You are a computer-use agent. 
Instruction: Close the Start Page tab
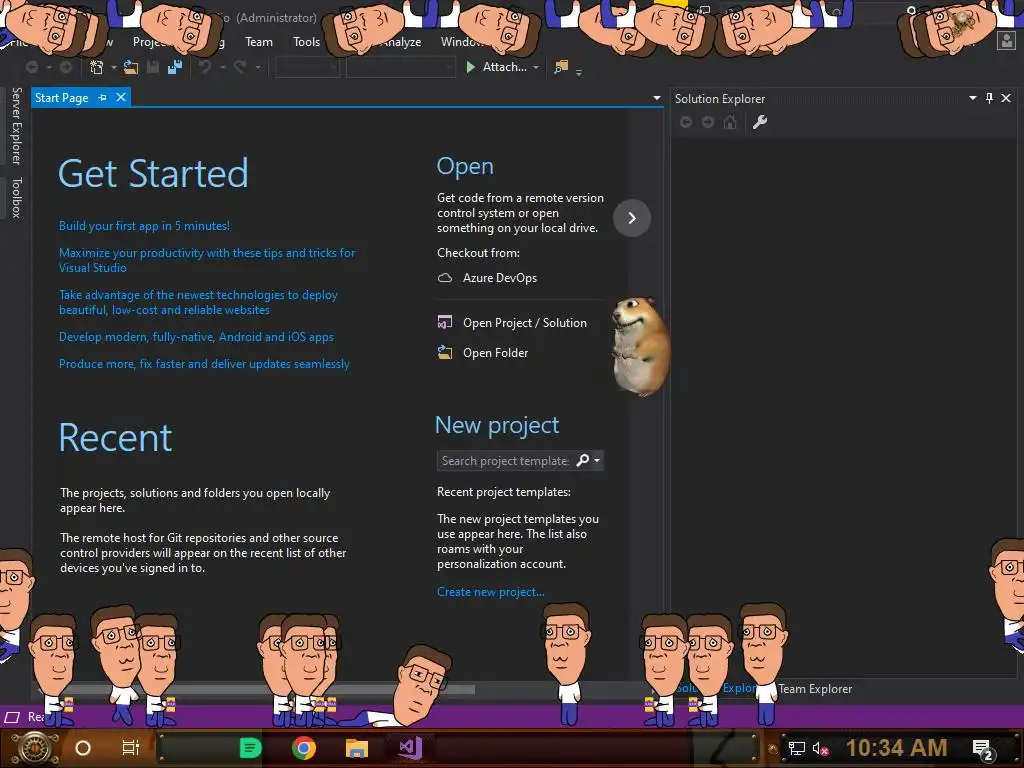pos(121,97)
